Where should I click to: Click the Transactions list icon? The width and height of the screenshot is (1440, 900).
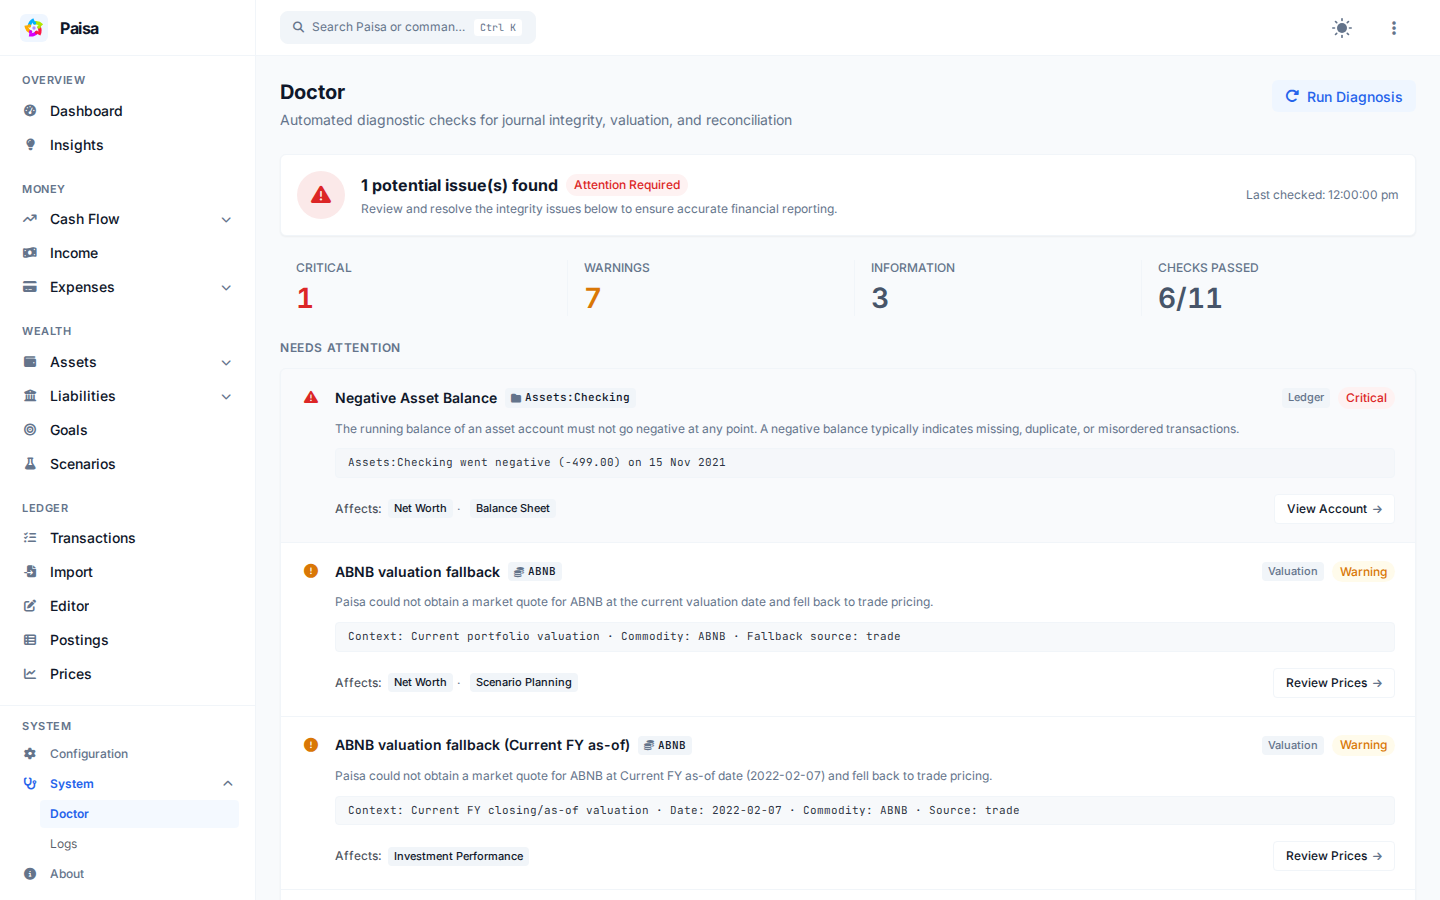30,538
